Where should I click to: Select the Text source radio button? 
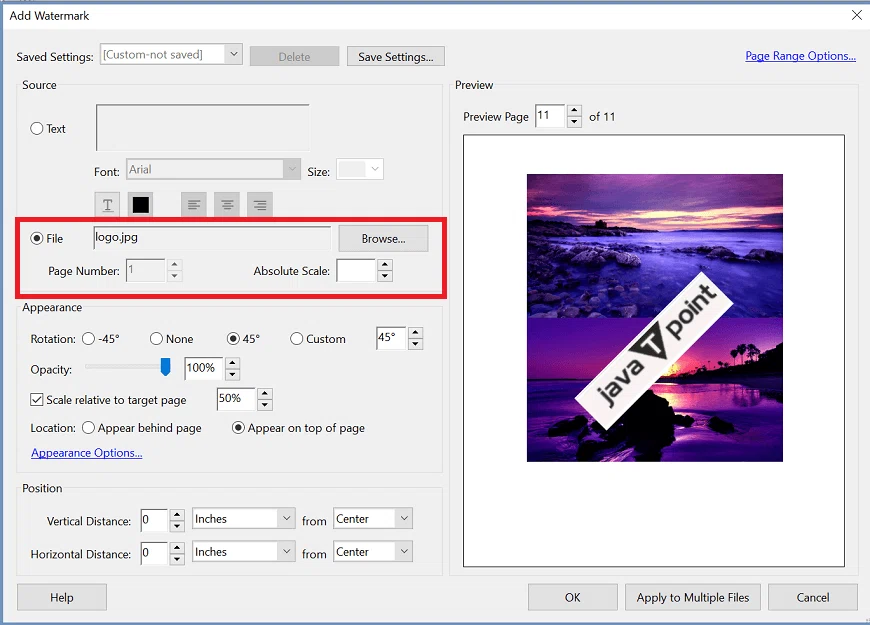point(37,129)
